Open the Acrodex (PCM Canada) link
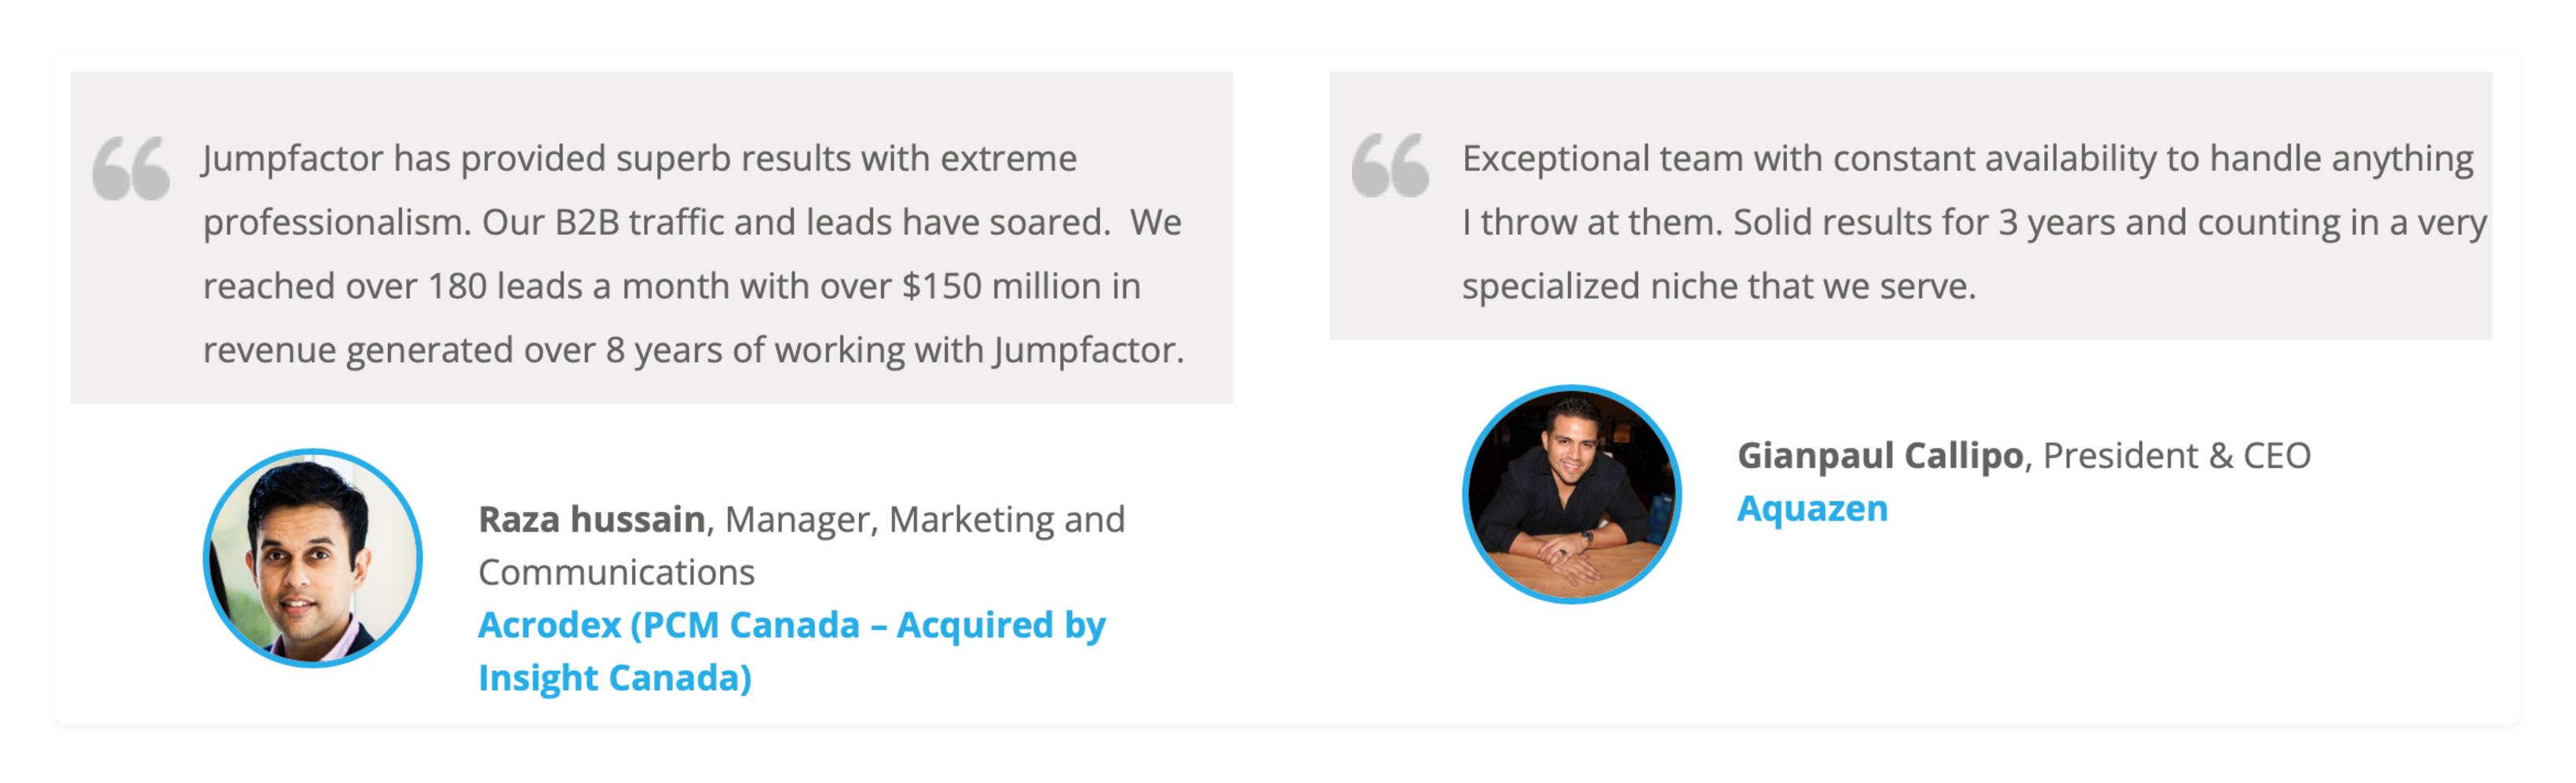 (792, 651)
